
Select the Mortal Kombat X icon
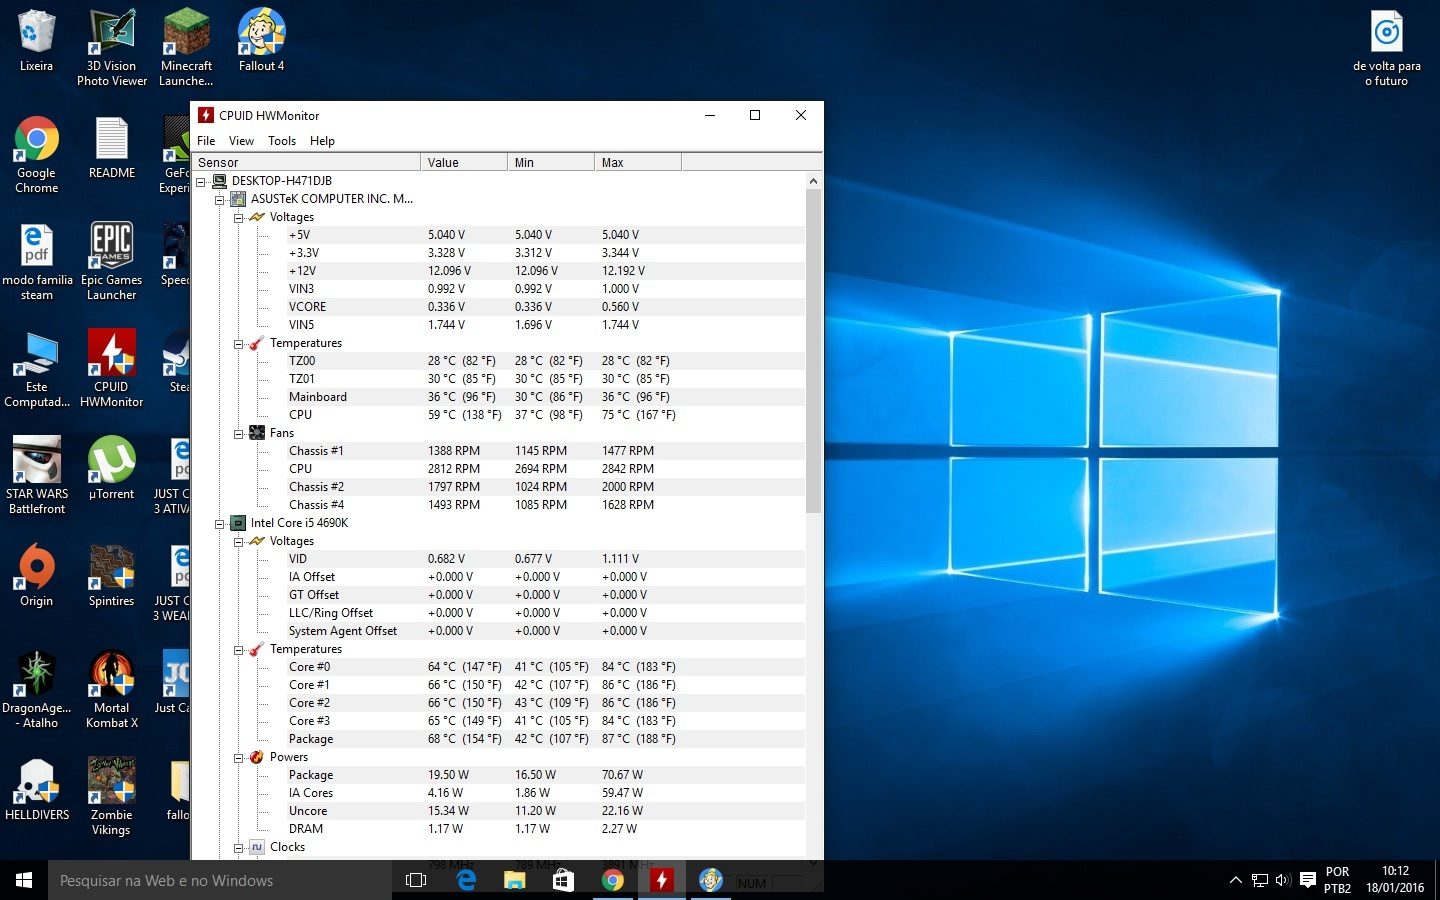pyautogui.click(x=111, y=690)
